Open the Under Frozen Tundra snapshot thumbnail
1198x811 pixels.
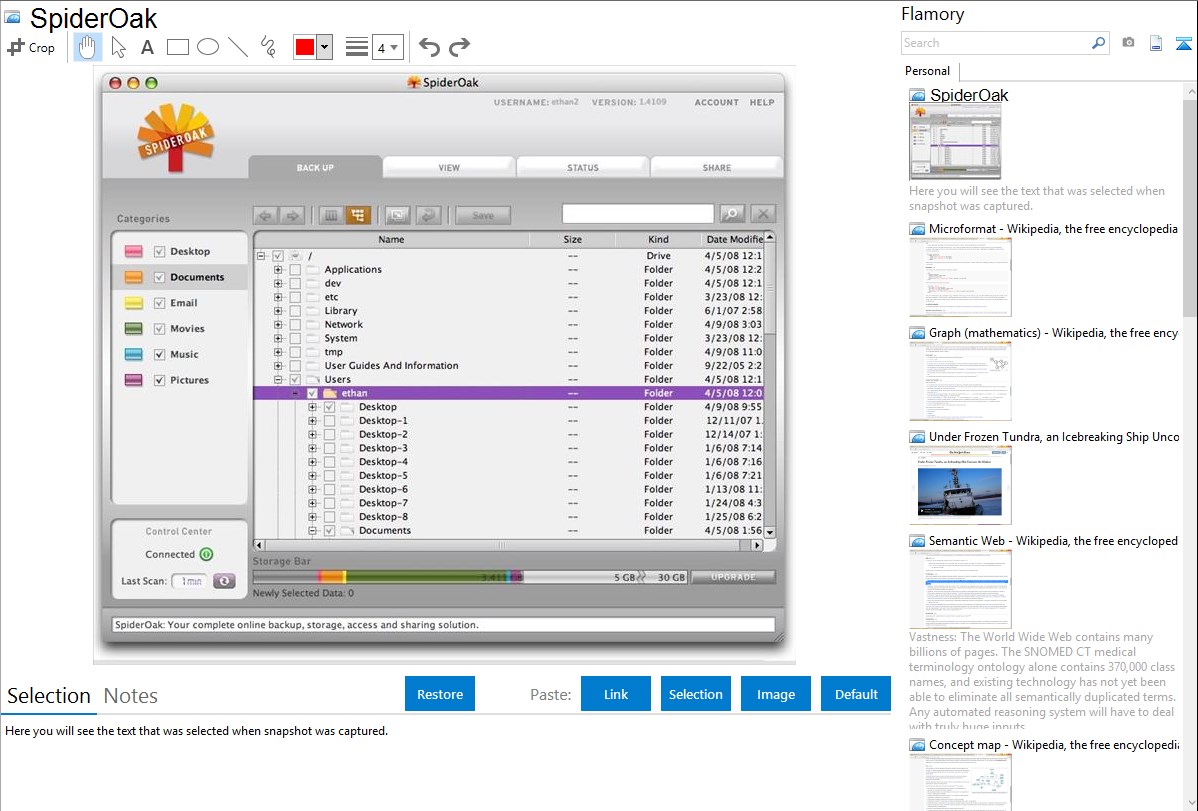[x=960, y=486]
